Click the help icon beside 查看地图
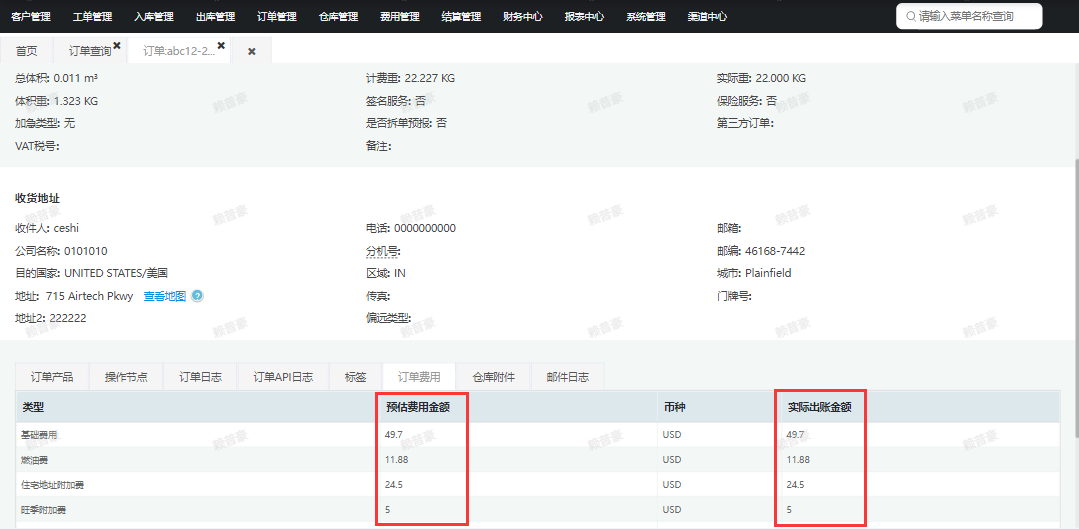 197,296
